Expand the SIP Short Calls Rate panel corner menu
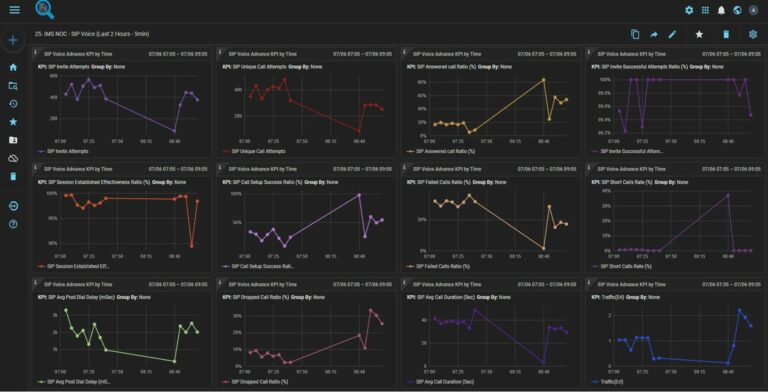This screenshot has width=768, height=392. pos(589,167)
